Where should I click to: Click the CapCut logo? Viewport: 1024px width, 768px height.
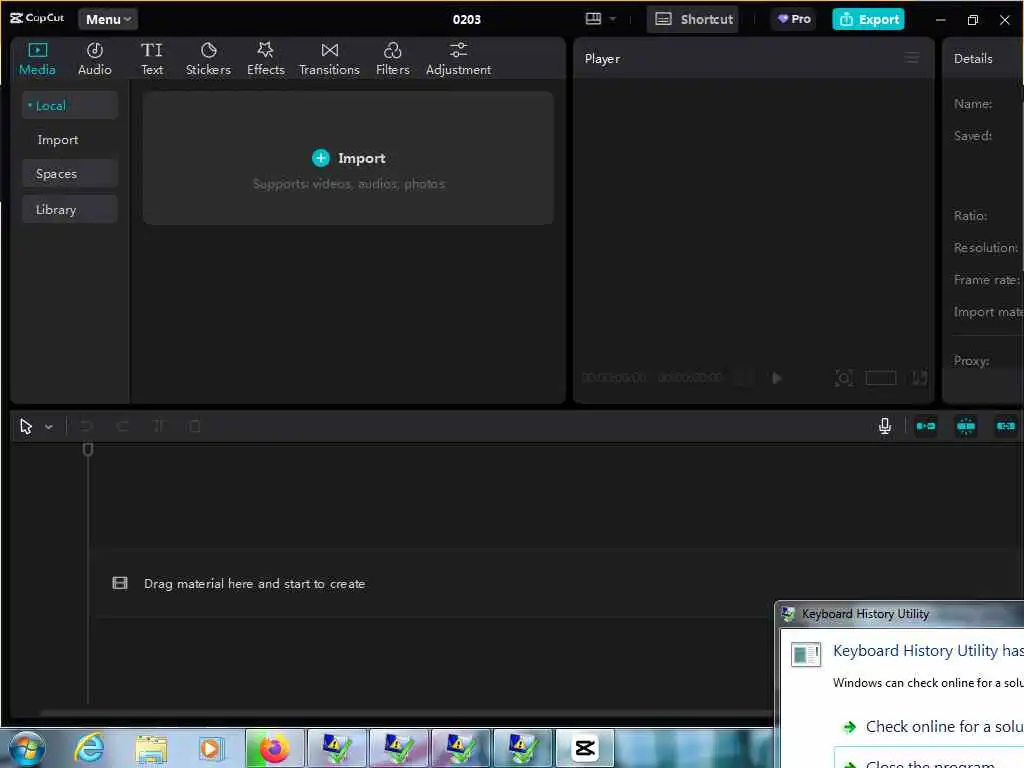(37, 18)
